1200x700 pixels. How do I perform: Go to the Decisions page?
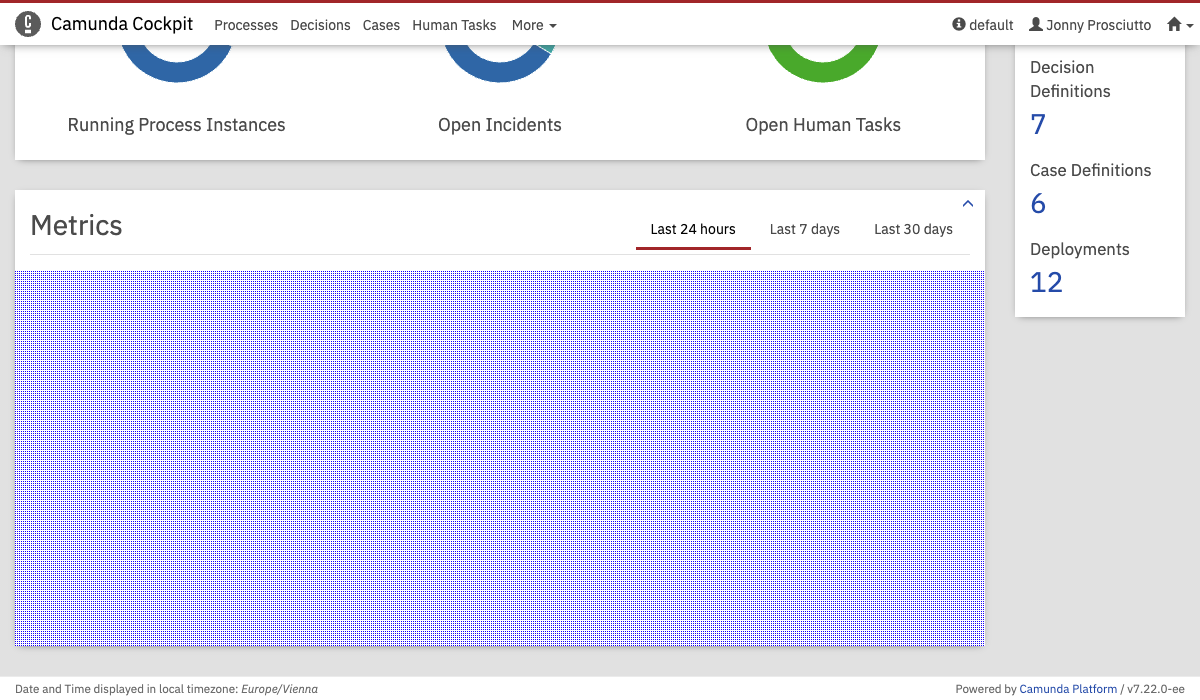pos(320,25)
